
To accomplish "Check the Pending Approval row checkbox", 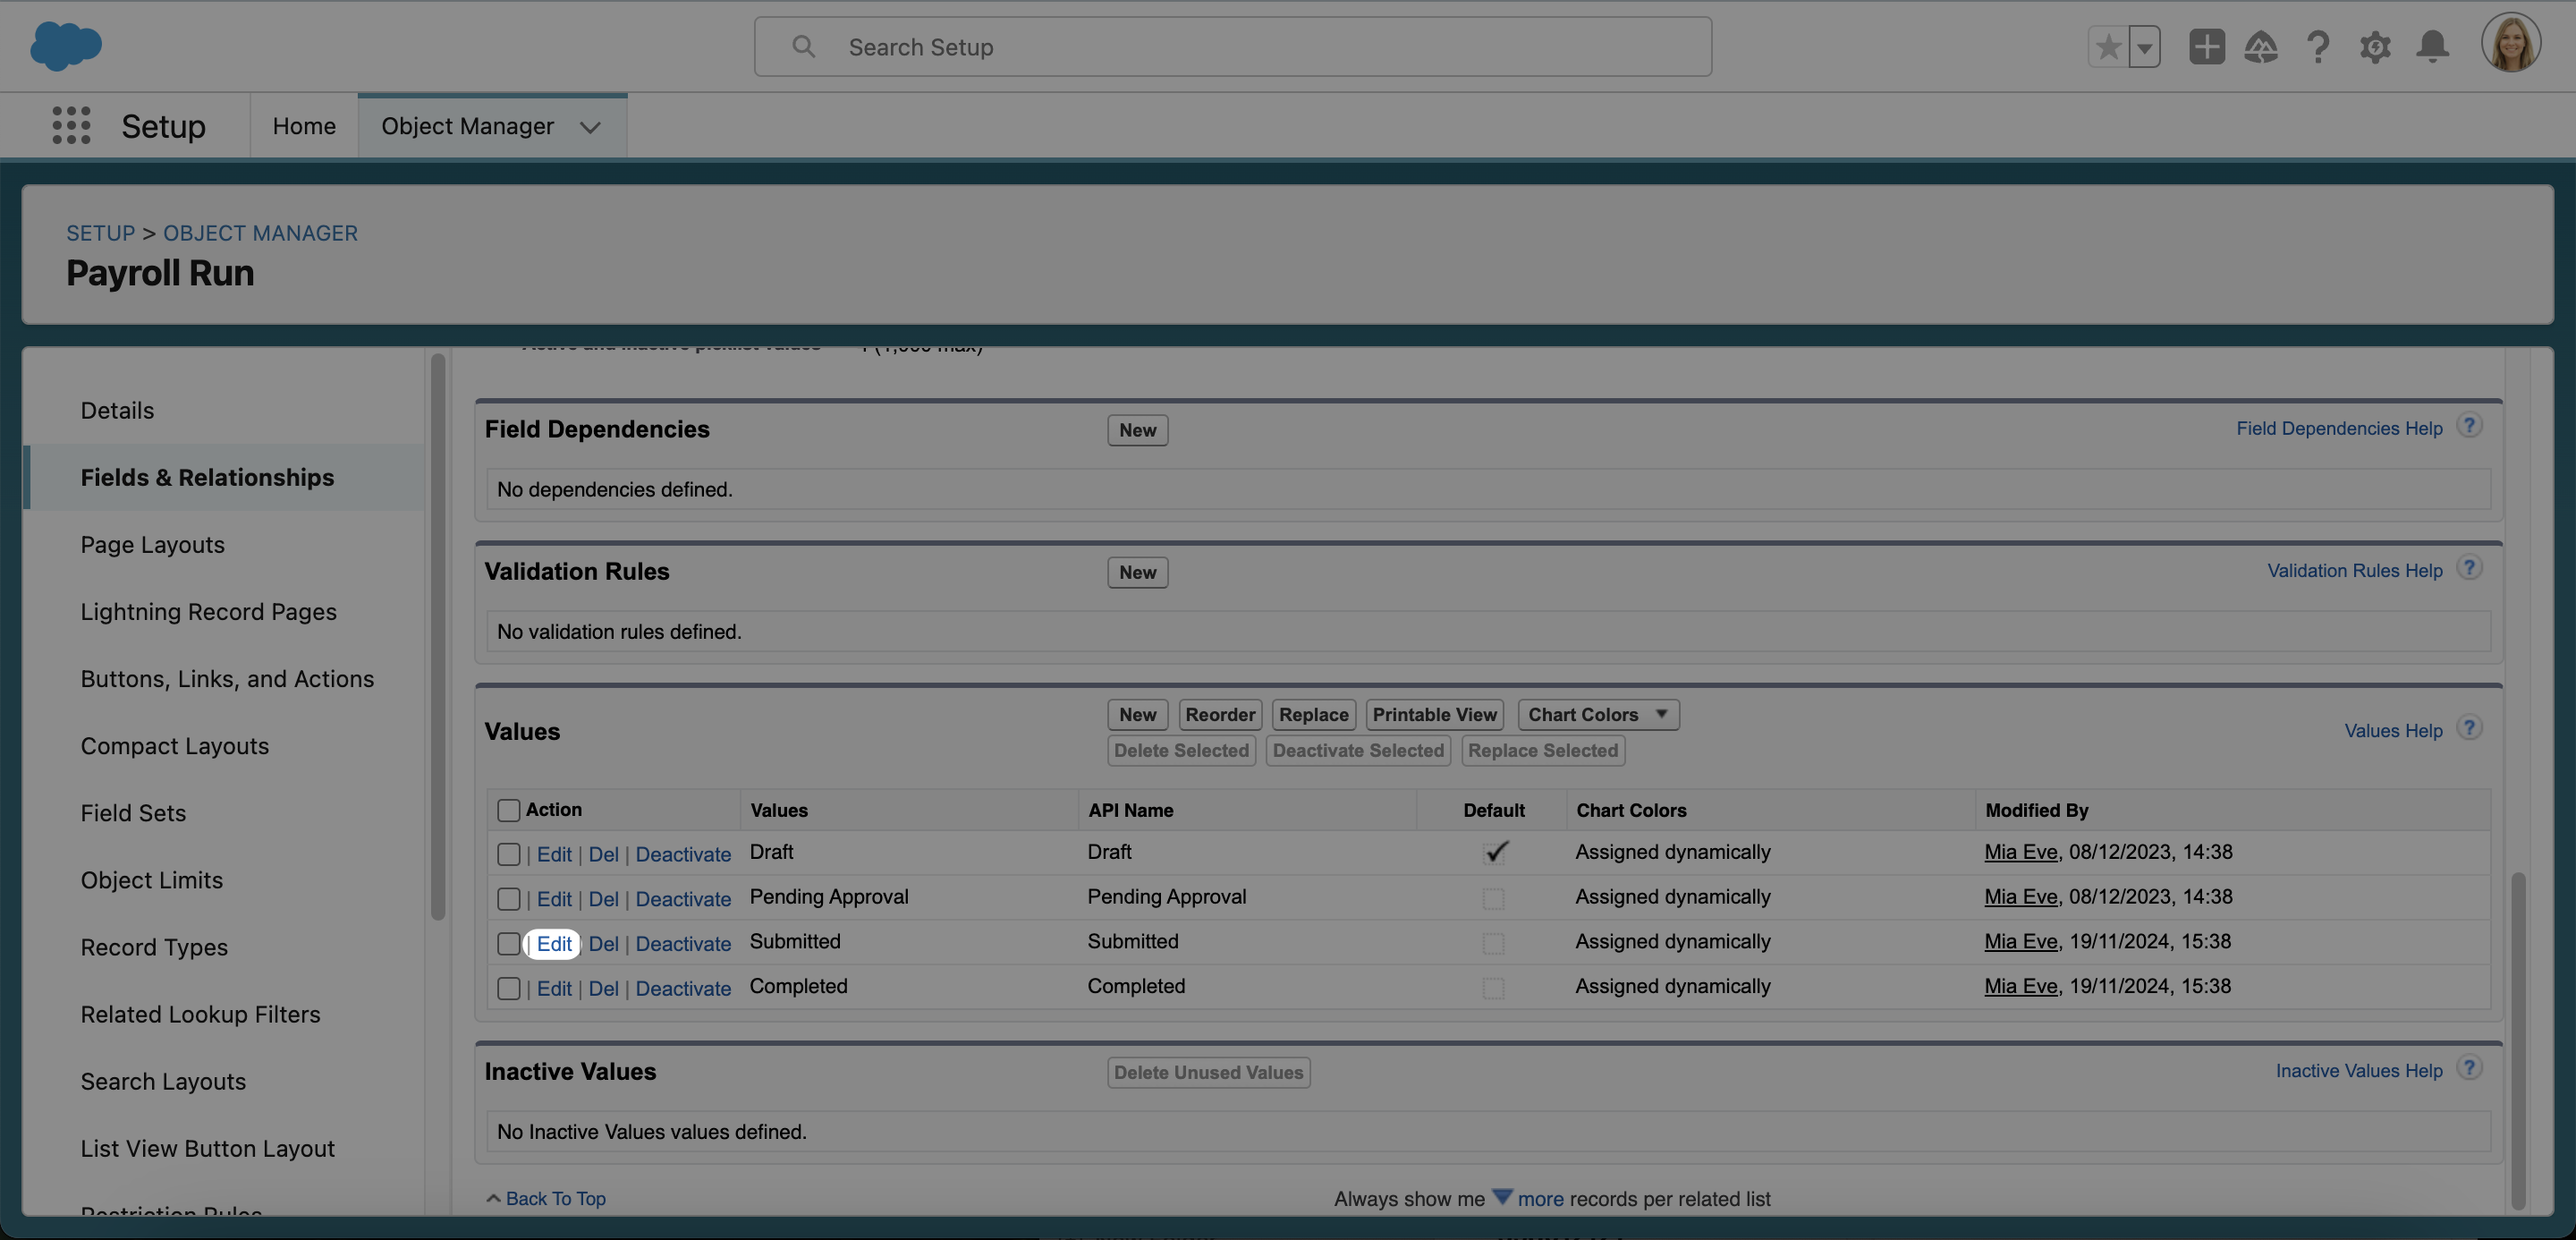I will pos(508,898).
